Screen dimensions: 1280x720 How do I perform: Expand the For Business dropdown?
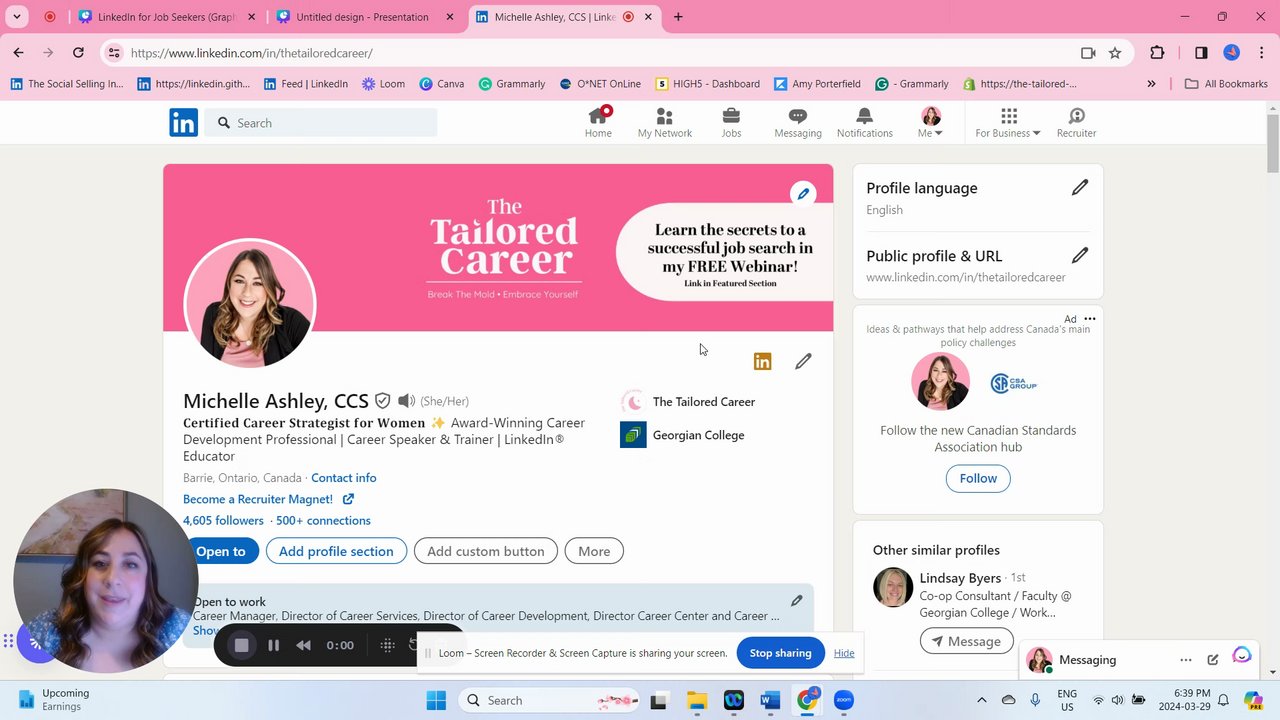1008,123
